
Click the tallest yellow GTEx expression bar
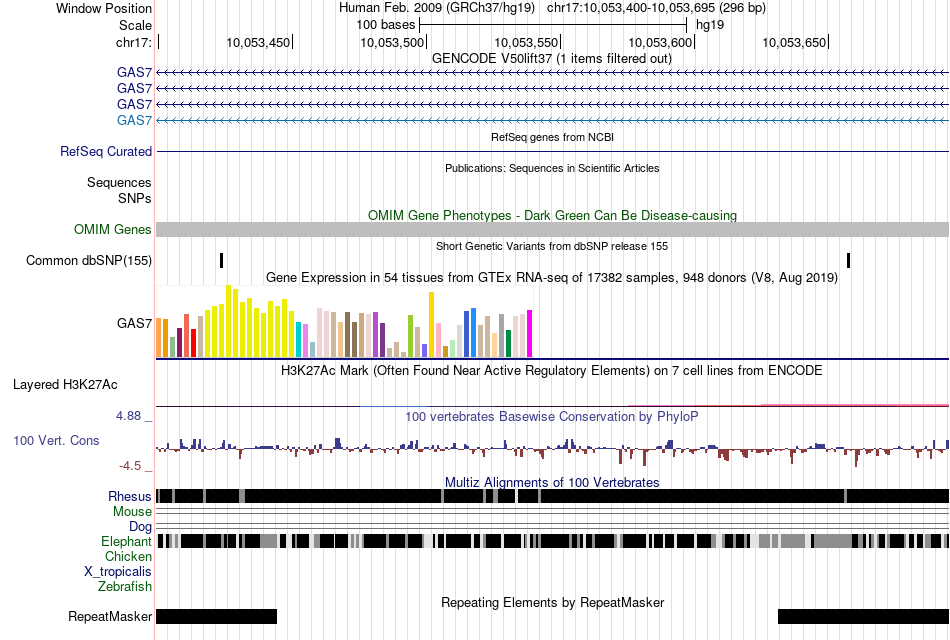point(228,321)
